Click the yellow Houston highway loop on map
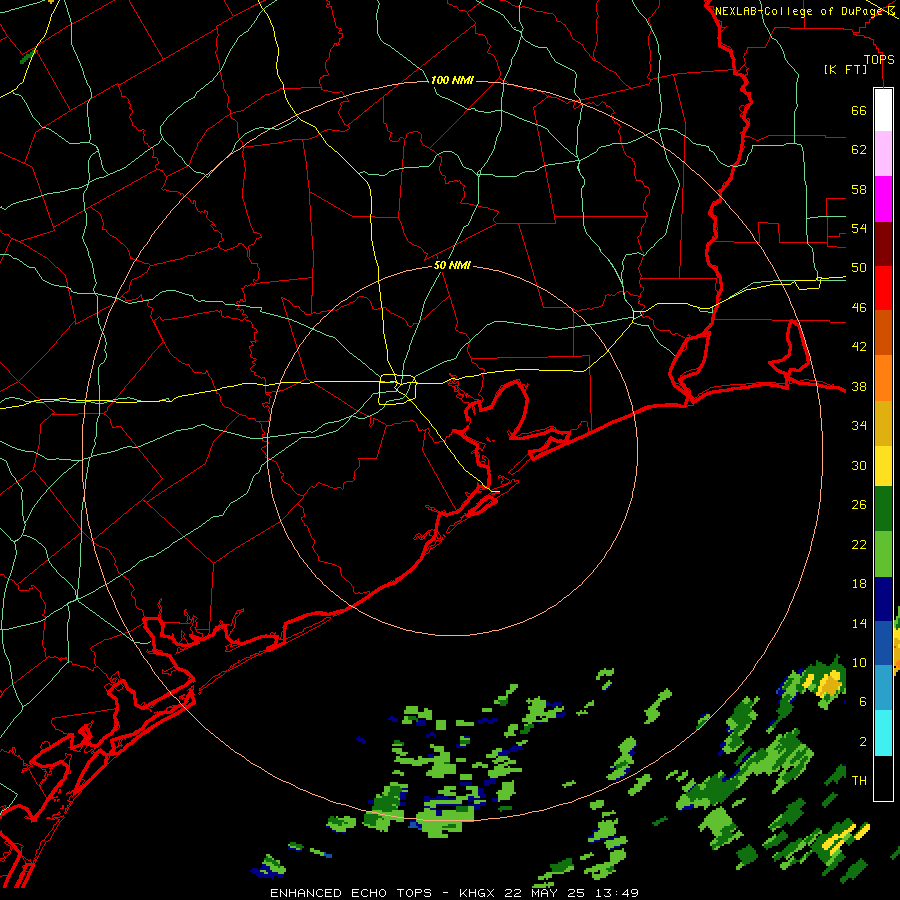 pyautogui.click(x=398, y=389)
